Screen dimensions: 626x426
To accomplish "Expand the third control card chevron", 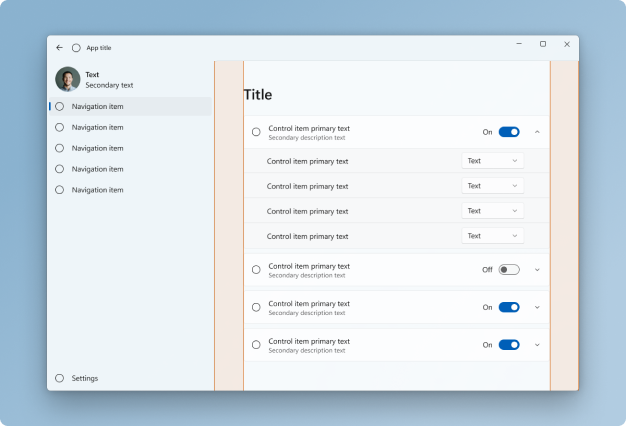I will pyautogui.click(x=537, y=307).
